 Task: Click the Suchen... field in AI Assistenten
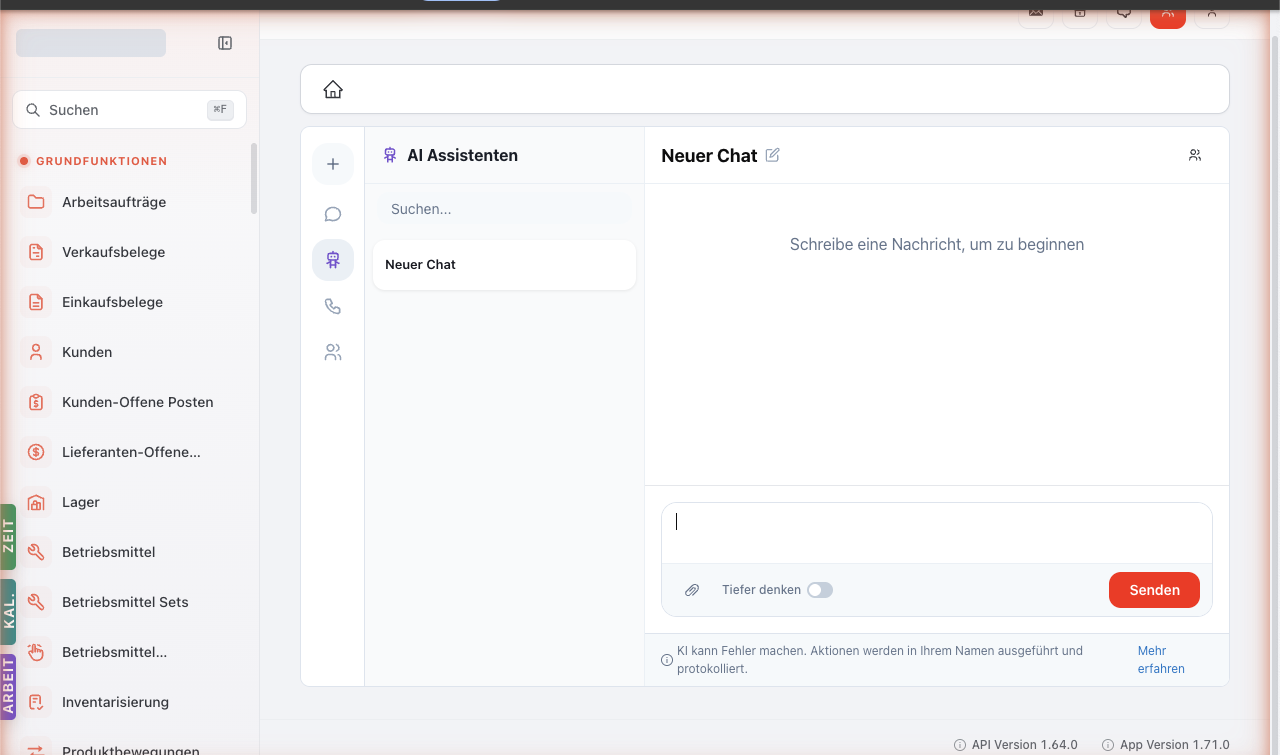pyautogui.click(x=504, y=209)
